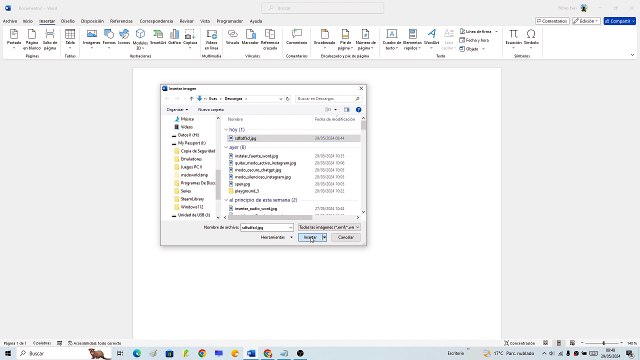Open the Línea de firma dropdown
The width and height of the screenshot is (640, 360).
496,31
